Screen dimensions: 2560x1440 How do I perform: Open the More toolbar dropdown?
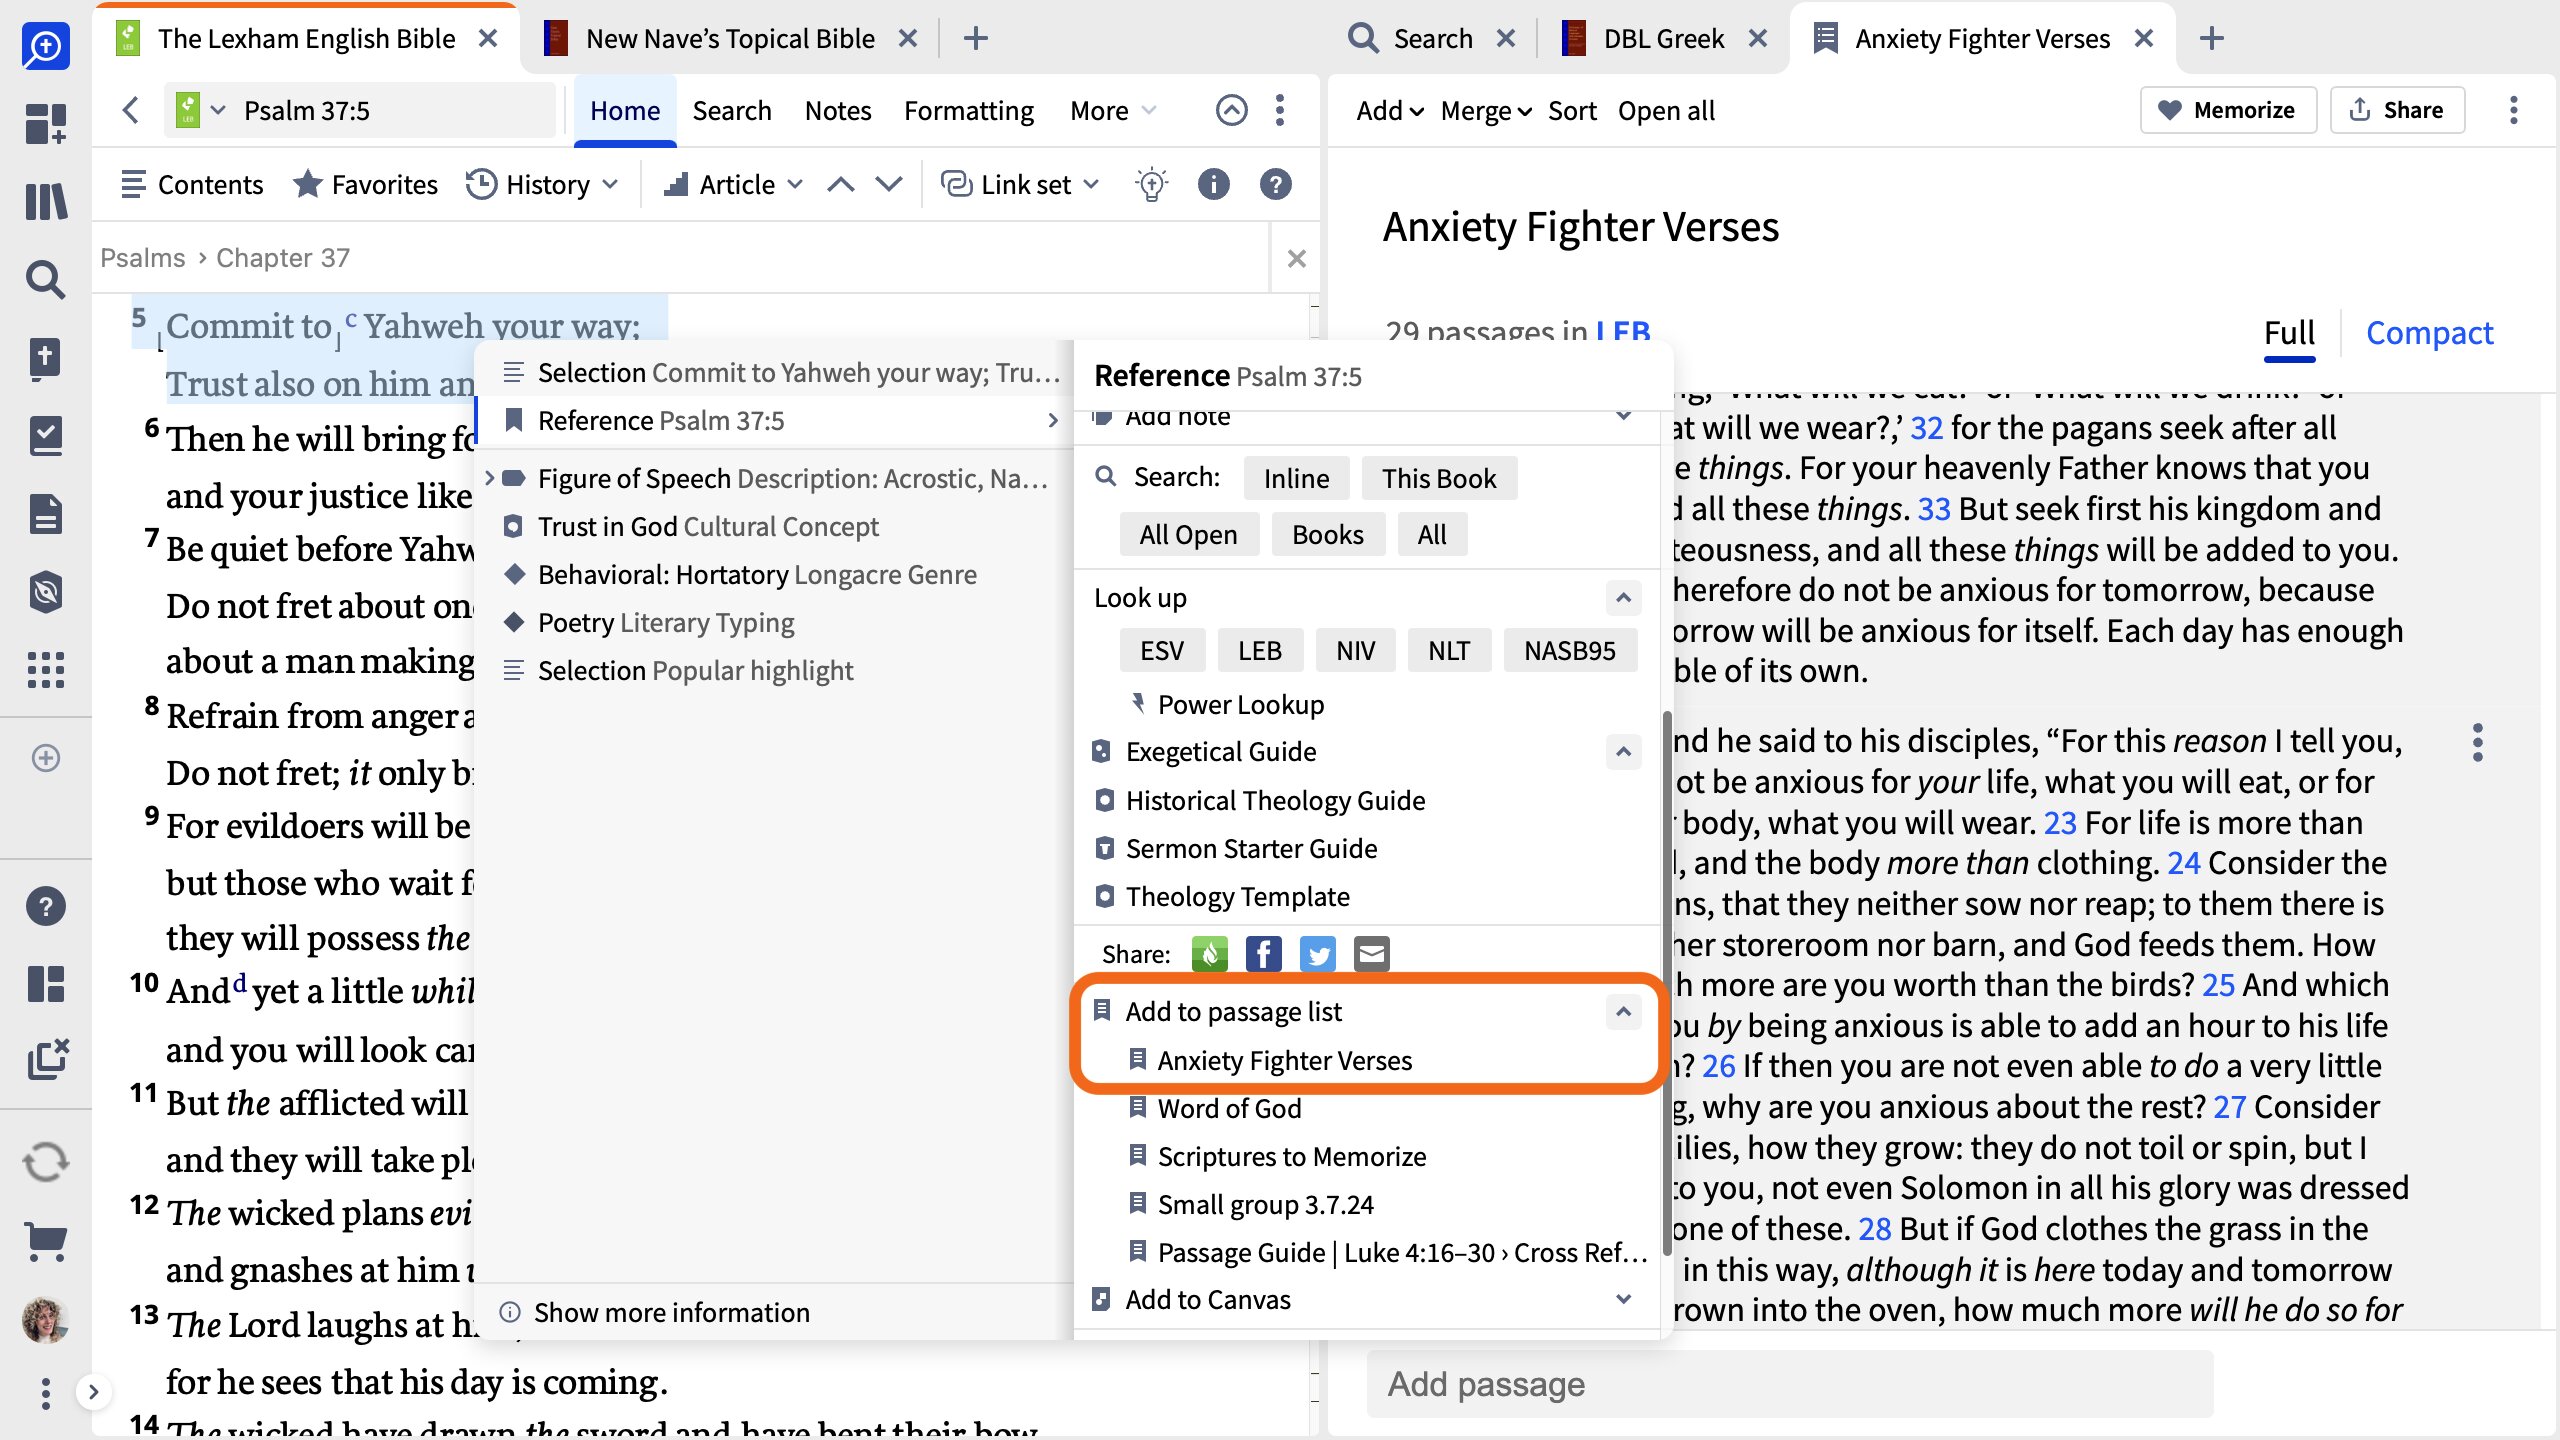point(1113,110)
